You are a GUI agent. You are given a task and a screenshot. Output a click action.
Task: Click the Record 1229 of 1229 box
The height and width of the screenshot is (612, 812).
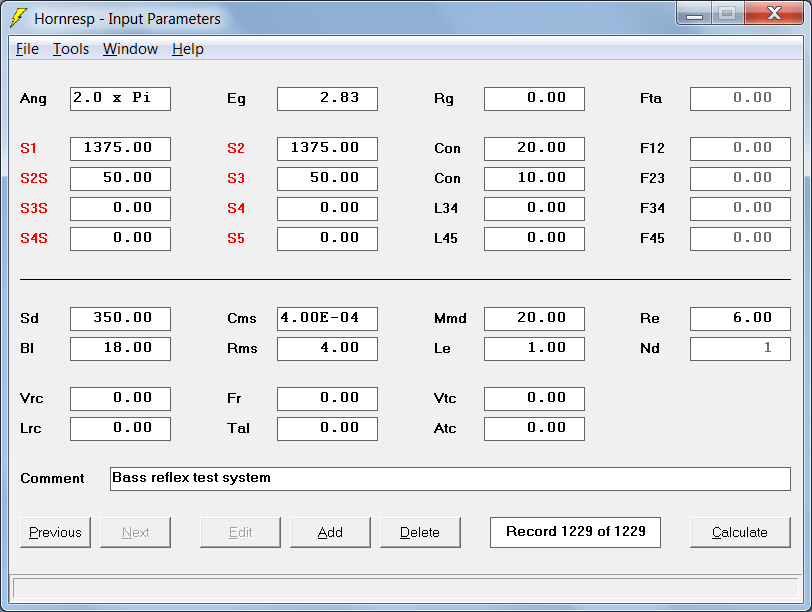pos(575,532)
